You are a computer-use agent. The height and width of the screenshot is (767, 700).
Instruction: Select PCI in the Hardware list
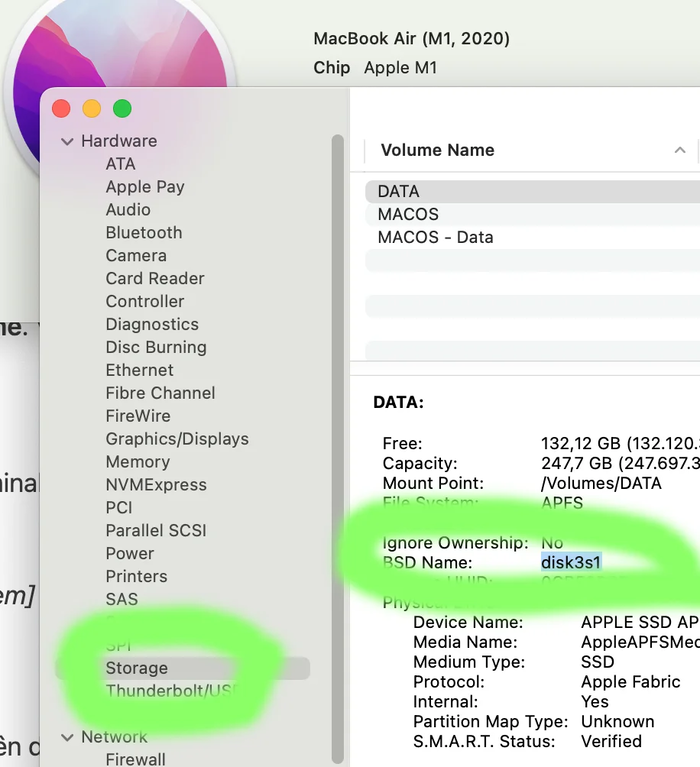pyautogui.click(x=119, y=508)
